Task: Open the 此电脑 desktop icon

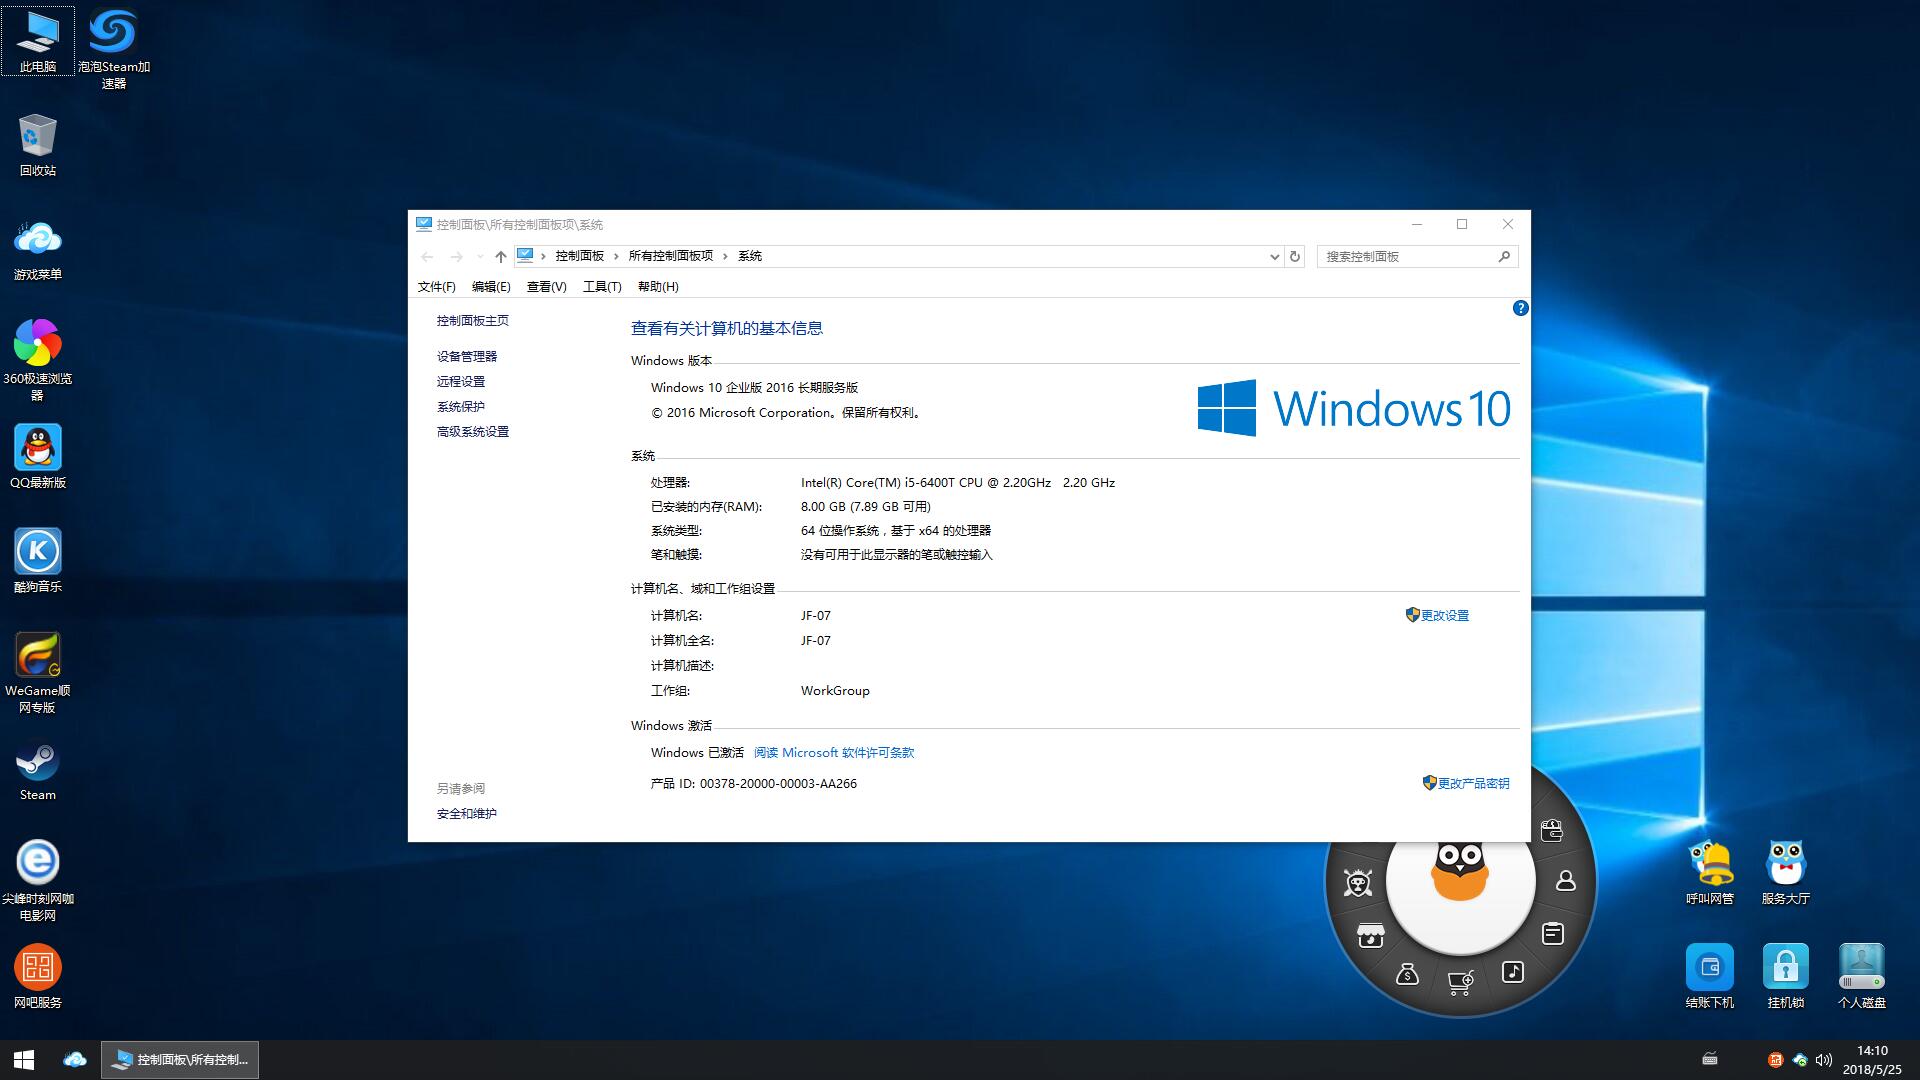Action: [38, 41]
